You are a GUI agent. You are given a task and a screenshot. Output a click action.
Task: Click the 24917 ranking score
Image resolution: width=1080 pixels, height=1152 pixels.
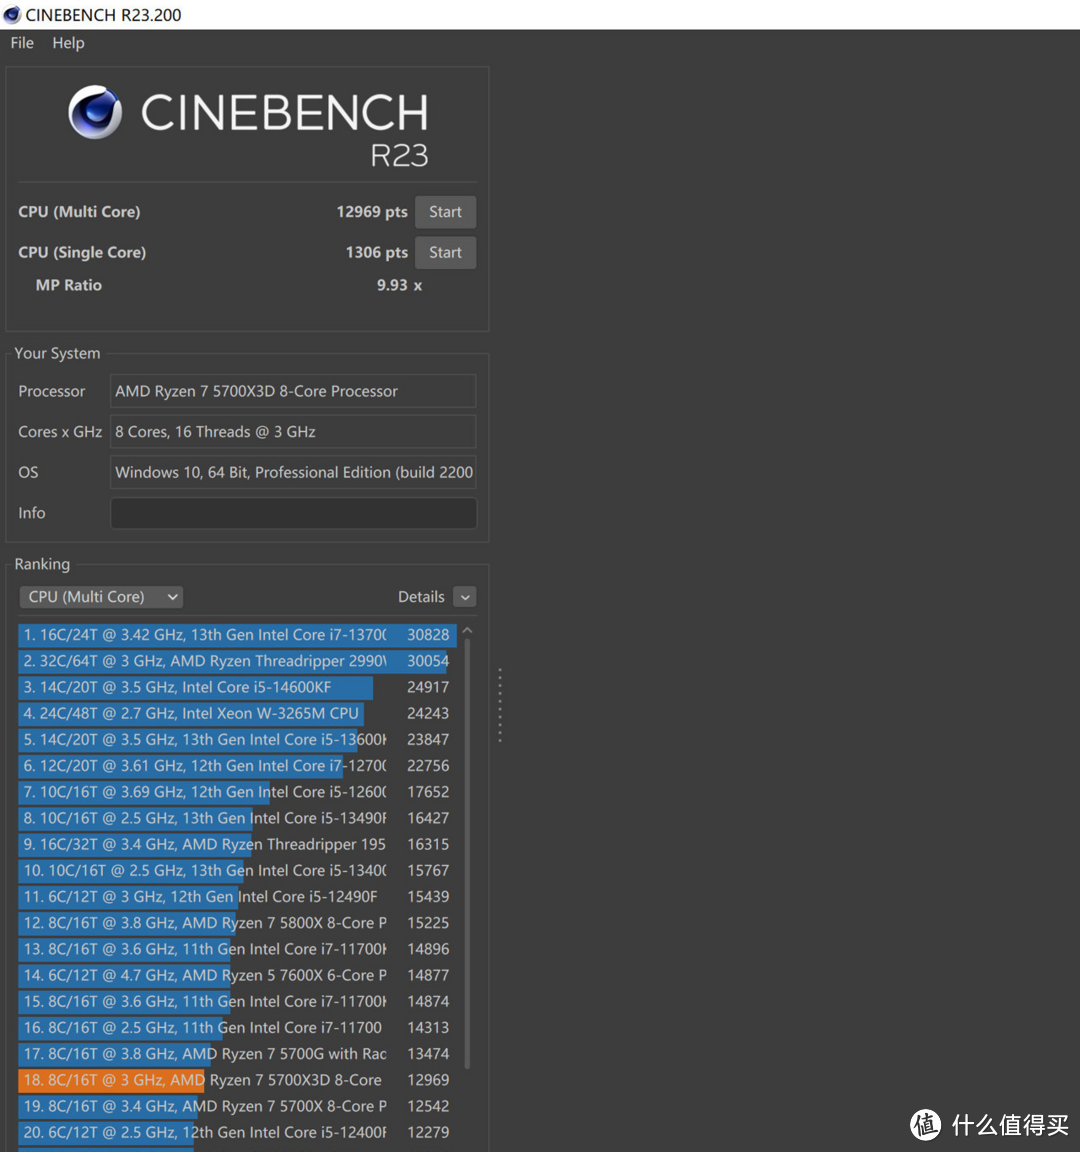point(428,687)
